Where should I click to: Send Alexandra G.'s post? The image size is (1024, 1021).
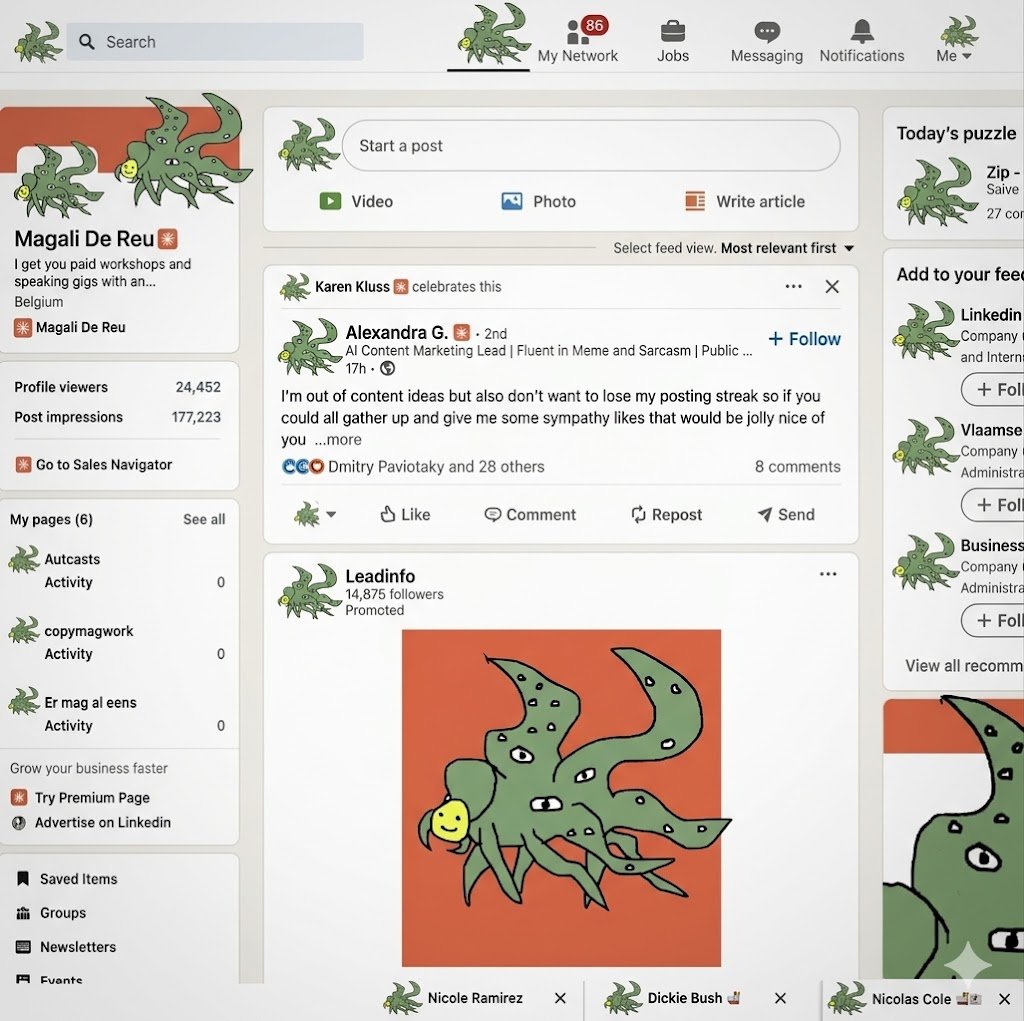pyautogui.click(x=786, y=515)
